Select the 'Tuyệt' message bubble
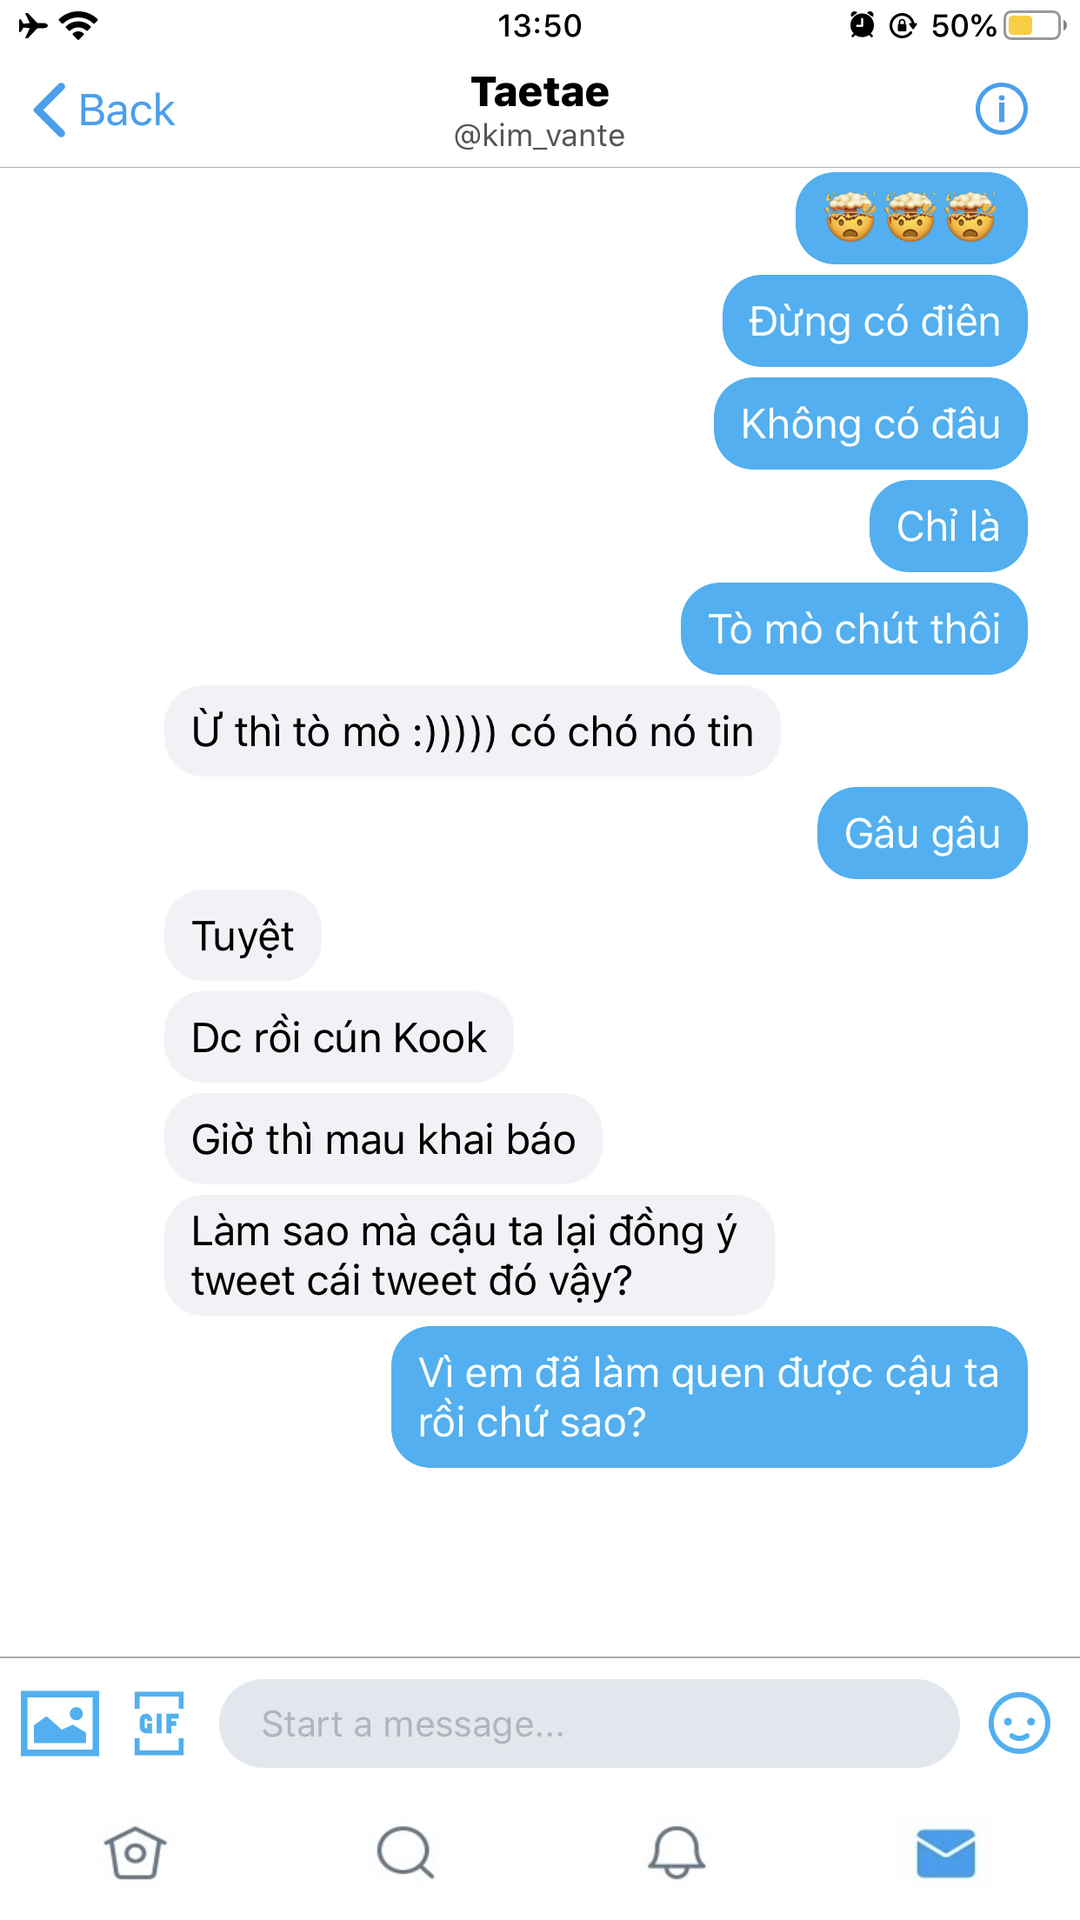1080x1920 pixels. tap(243, 936)
